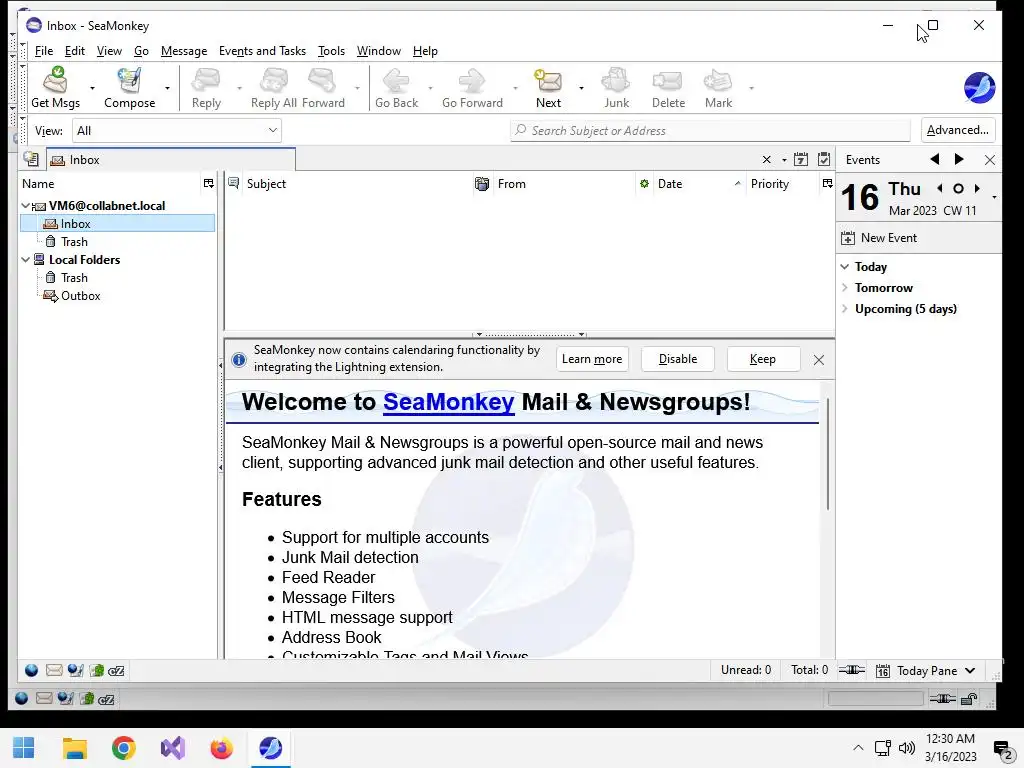Screen dimensions: 1024x768
Task: Click the thread column icon beside Subject
Action: click(x=233, y=184)
